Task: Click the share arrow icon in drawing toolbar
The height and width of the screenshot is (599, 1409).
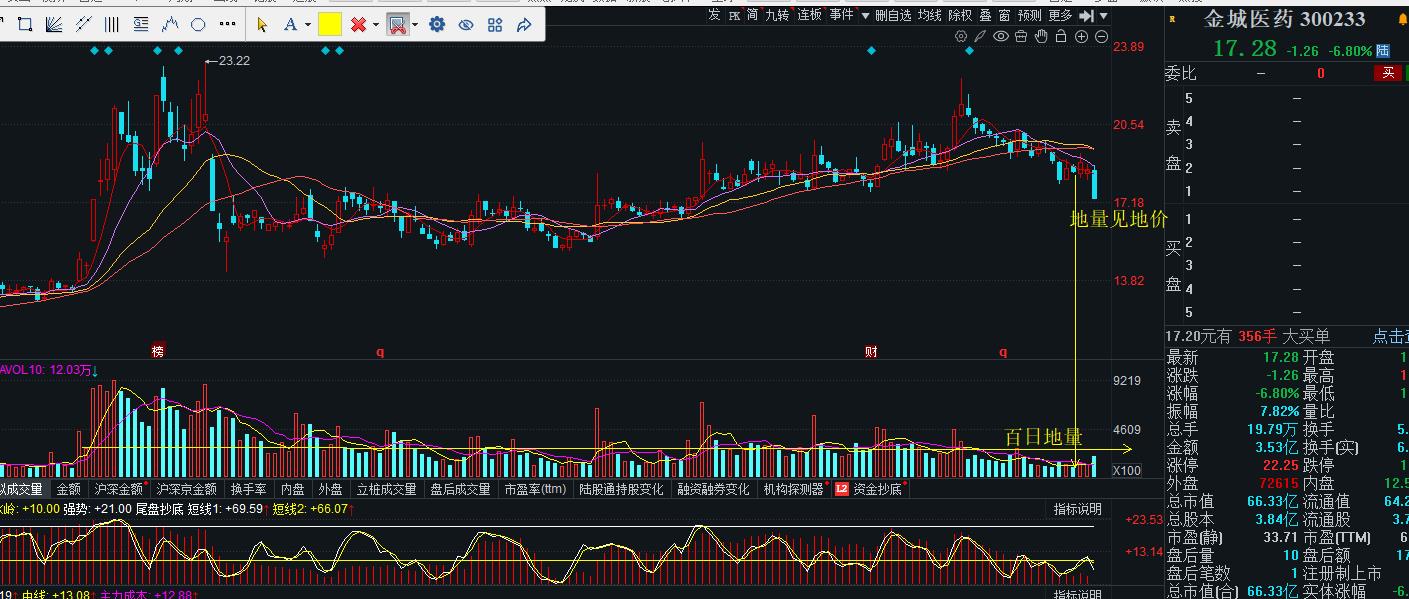Action: pyautogui.click(x=523, y=24)
